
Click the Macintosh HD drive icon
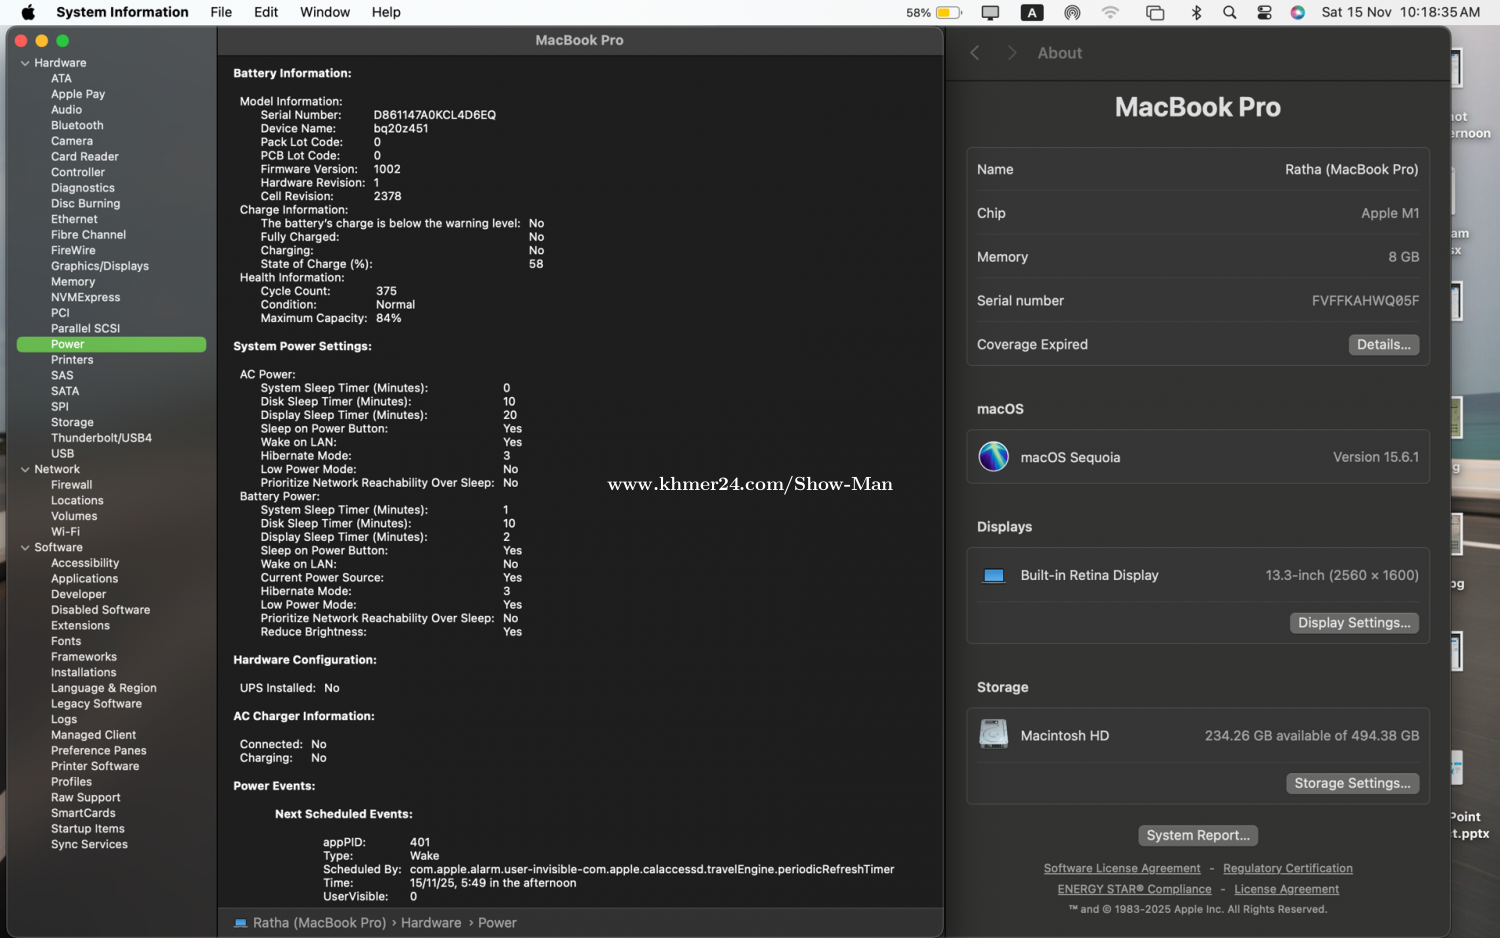point(993,735)
